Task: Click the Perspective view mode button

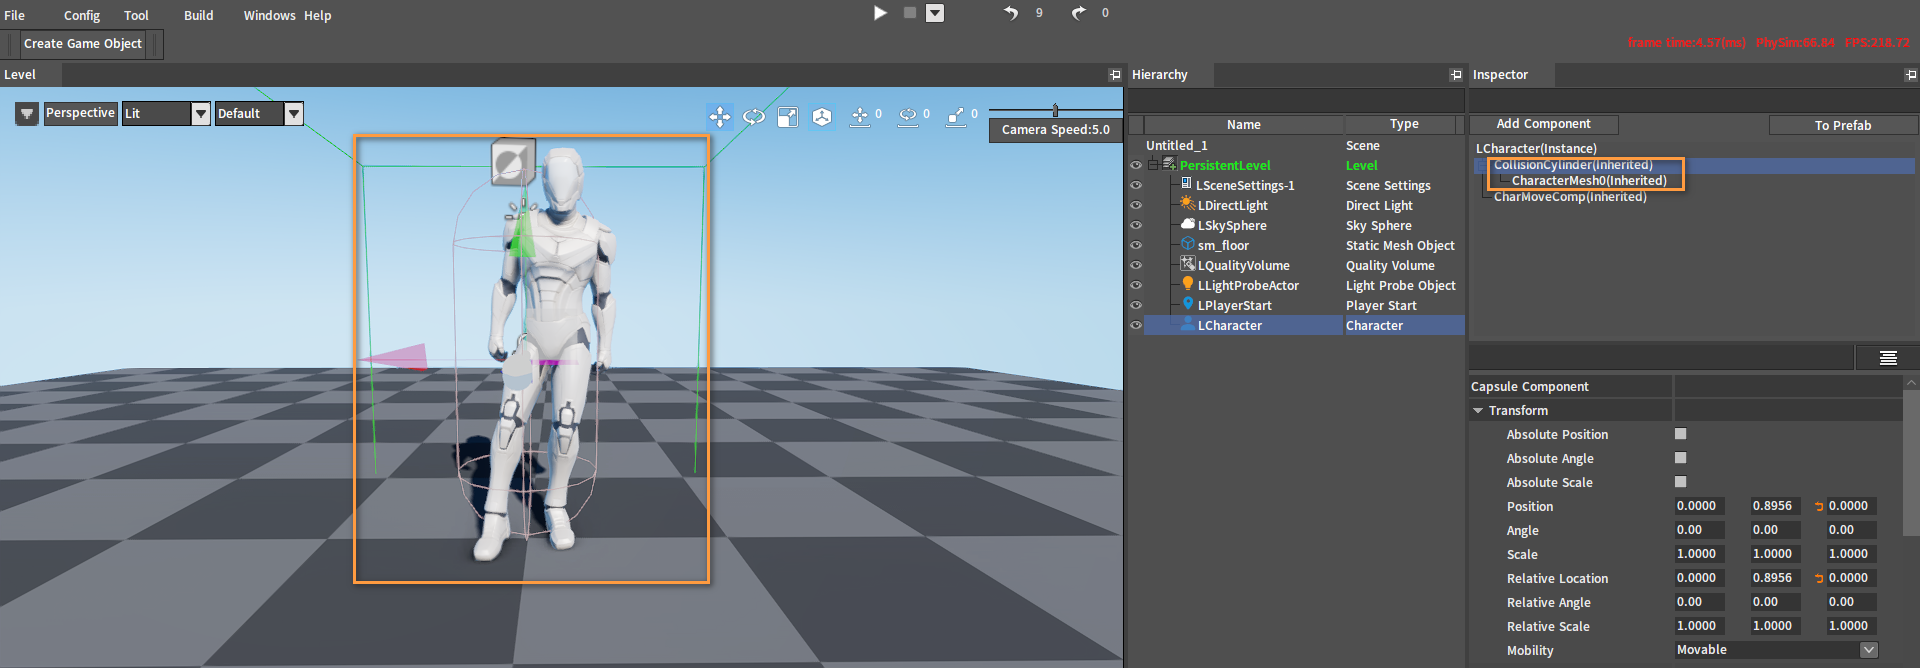Action: [80, 113]
